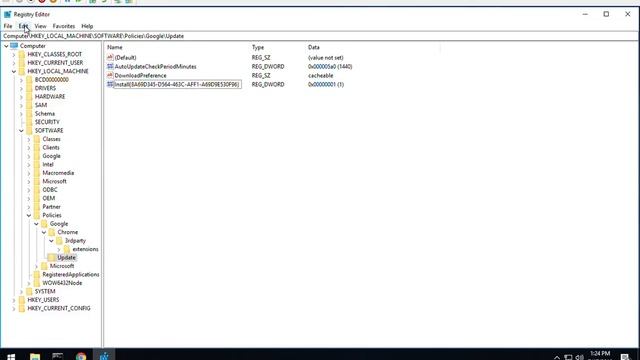640x360 pixels.
Task: Click the '0x00000001 (1)' data cell
Action: pos(326,84)
